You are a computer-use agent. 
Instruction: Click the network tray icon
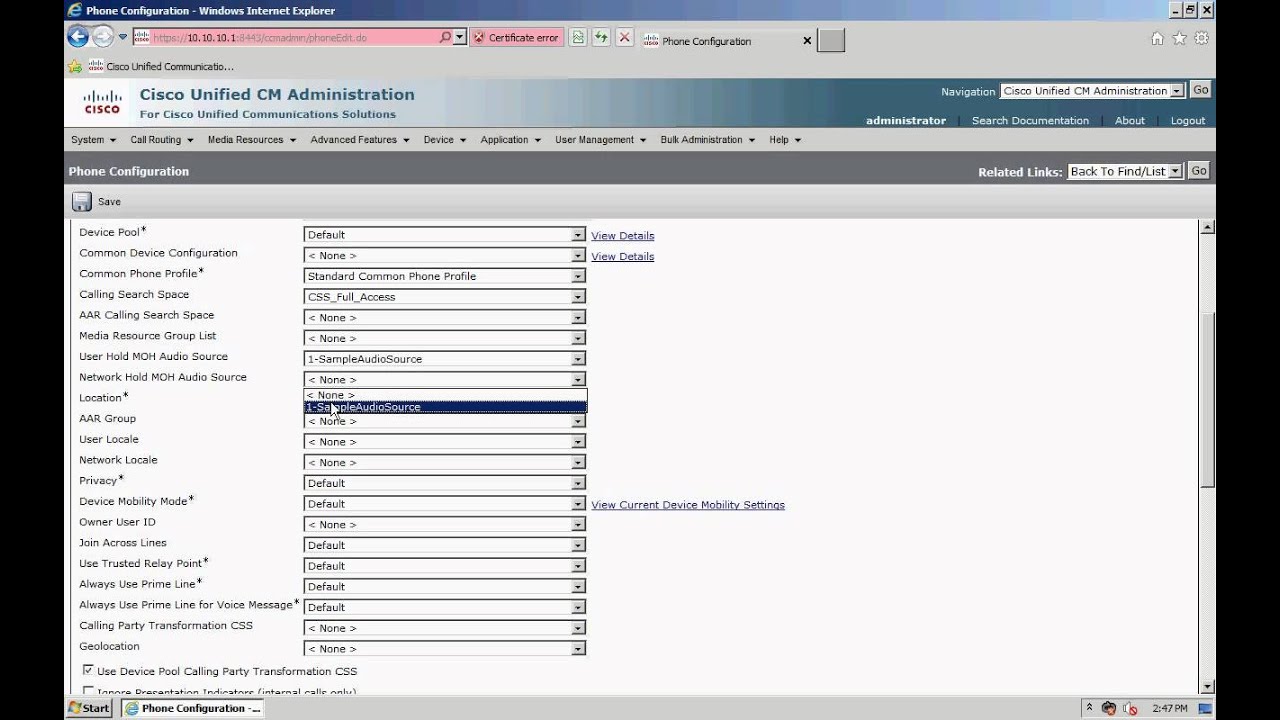[1109, 708]
